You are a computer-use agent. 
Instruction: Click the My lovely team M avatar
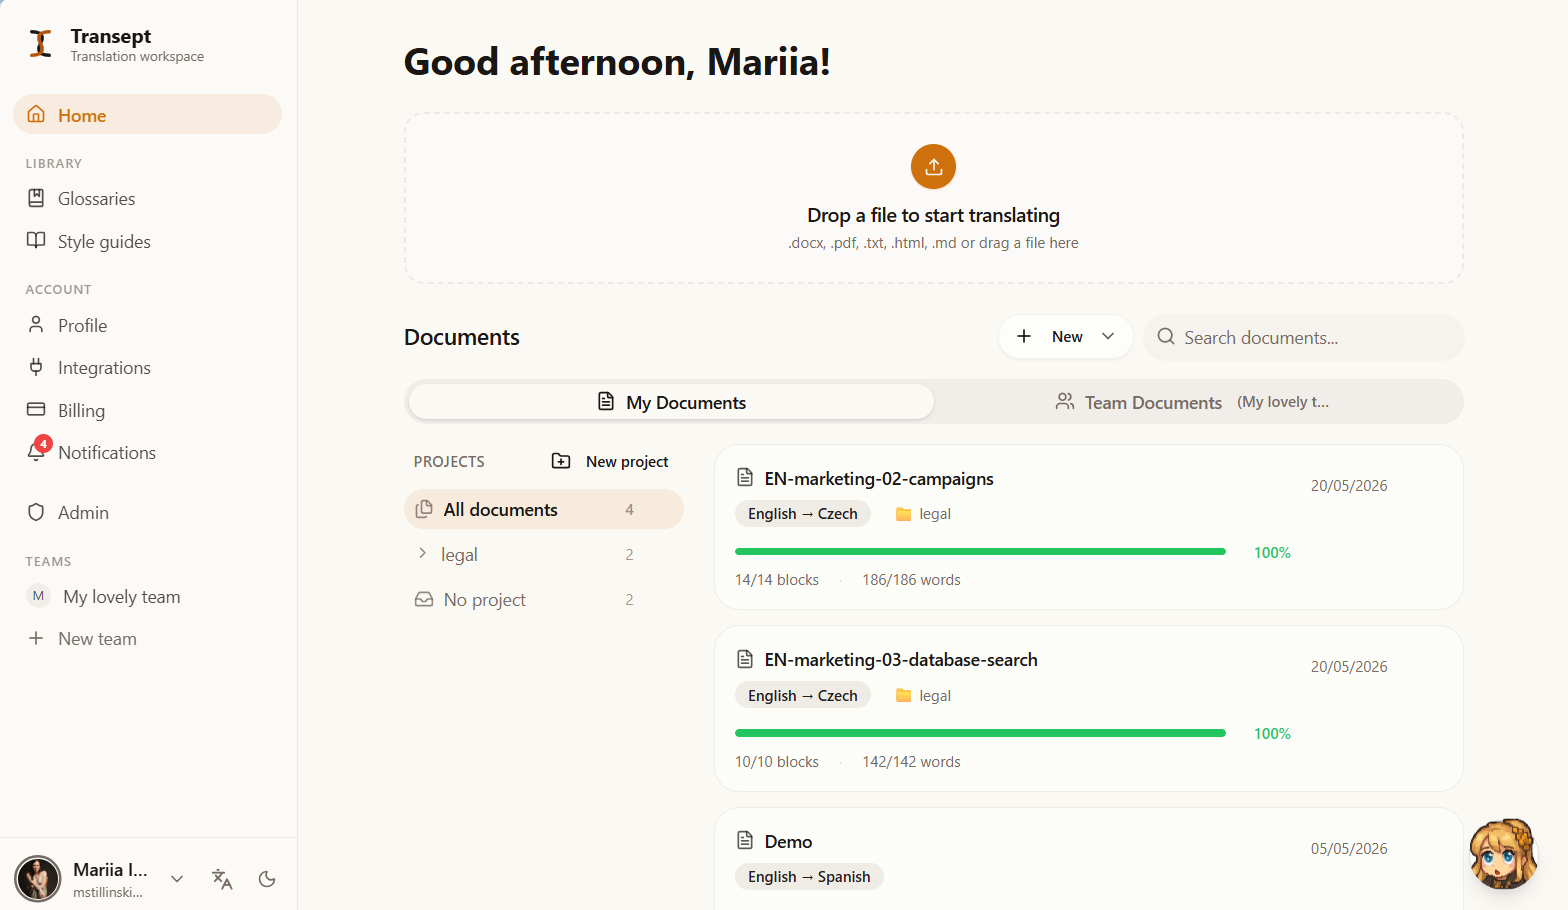pos(38,596)
